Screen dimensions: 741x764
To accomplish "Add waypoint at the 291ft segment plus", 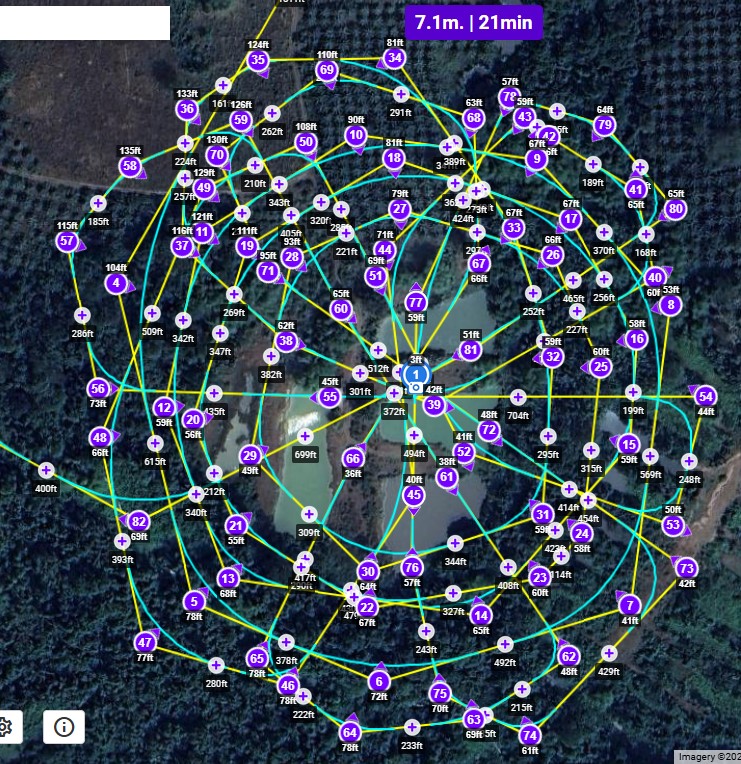I will click(400, 94).
